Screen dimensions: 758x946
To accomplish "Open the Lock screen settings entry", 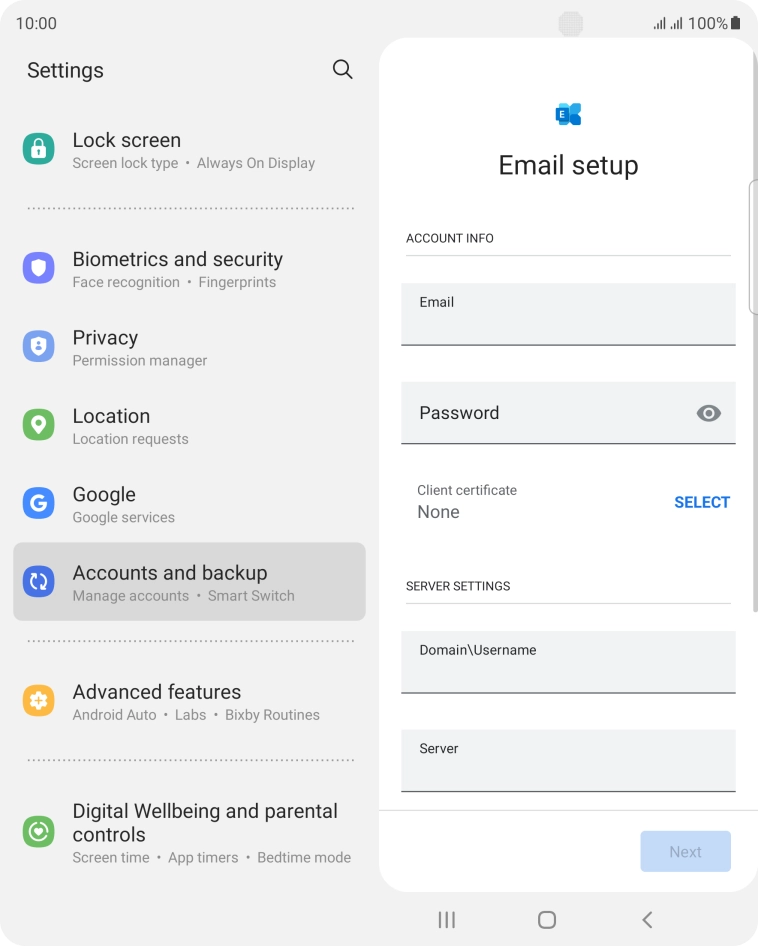I will tap(190, 150).
